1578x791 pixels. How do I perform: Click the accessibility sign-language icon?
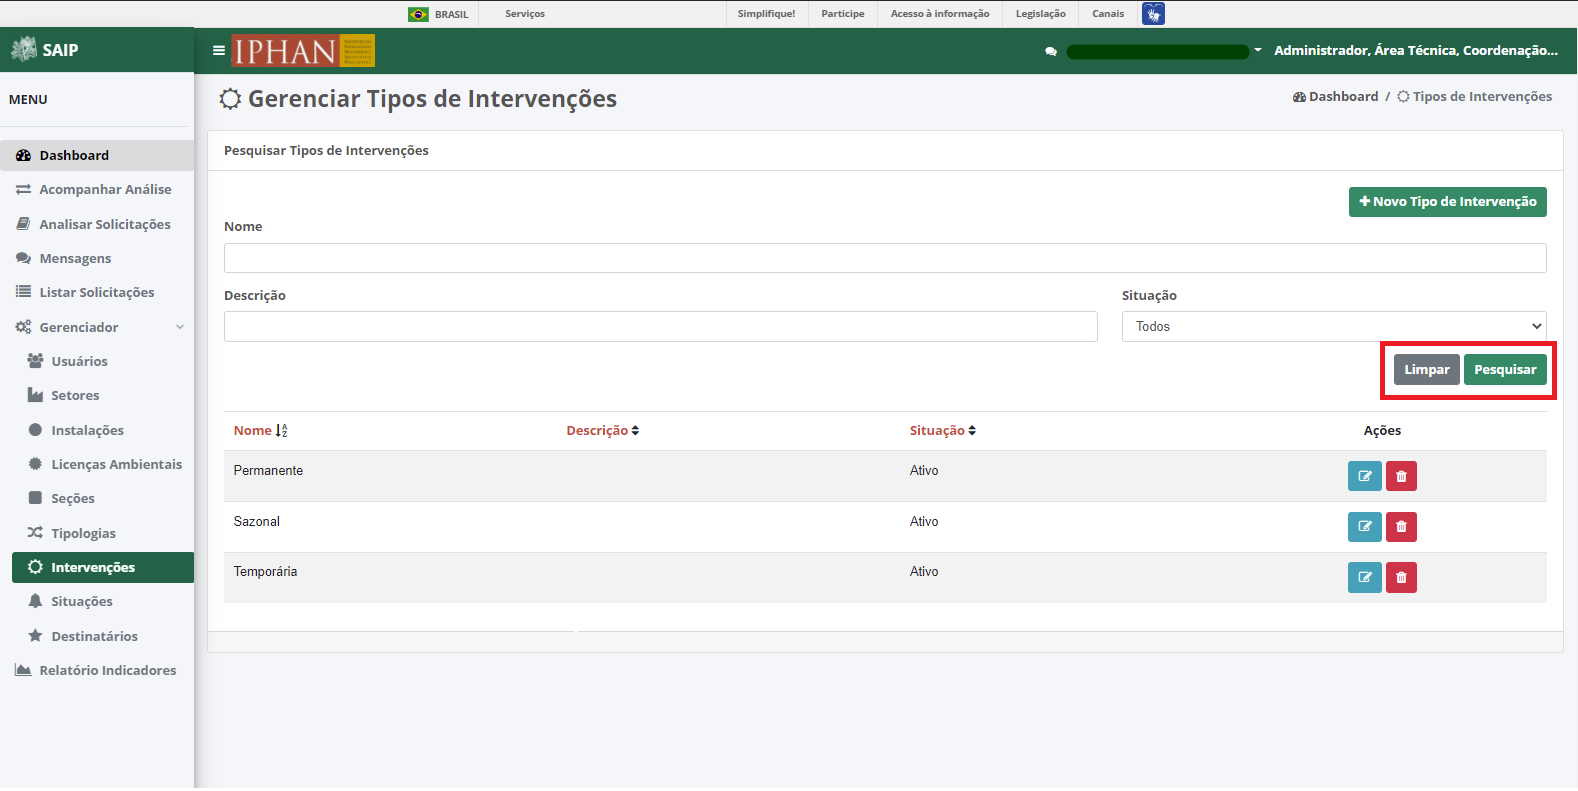(x=1153, y=14)
